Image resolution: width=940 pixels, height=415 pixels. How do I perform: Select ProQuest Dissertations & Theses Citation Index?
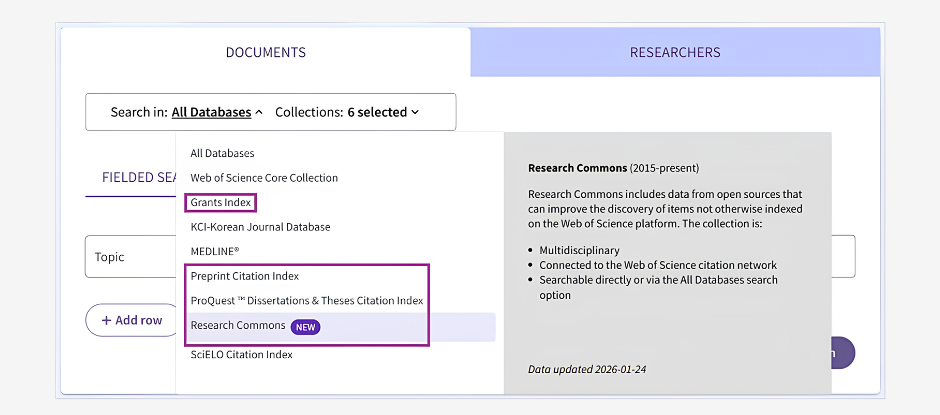pyautogui.click(x=307, y=300)
